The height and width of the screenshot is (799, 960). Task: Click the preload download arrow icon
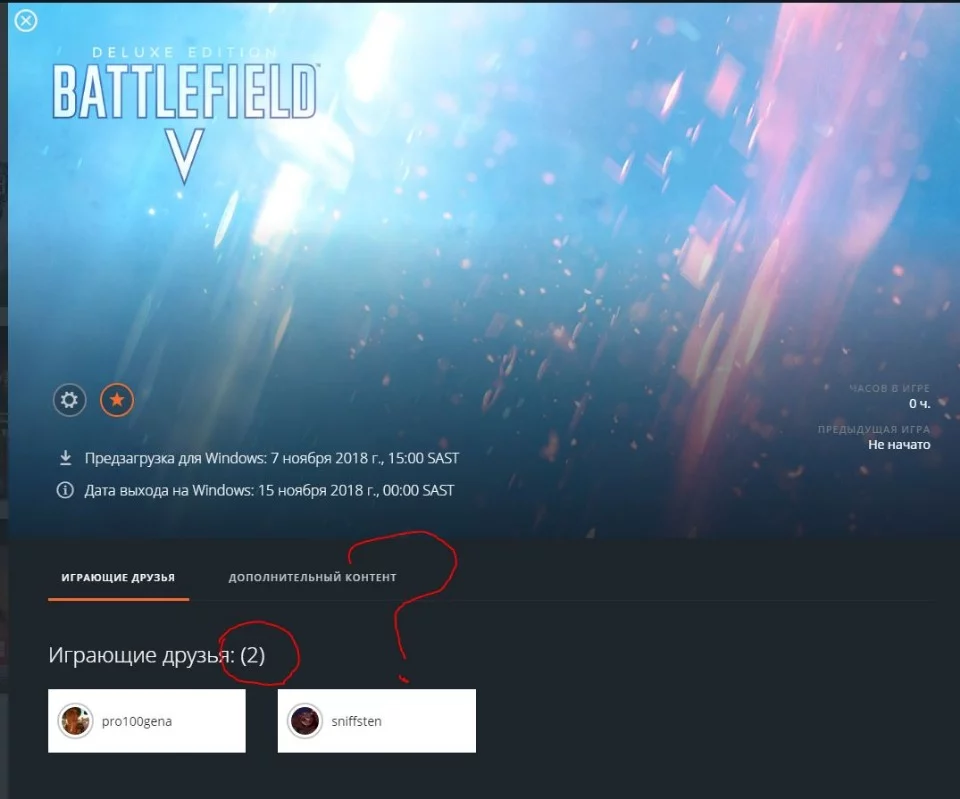coord(66,458)
